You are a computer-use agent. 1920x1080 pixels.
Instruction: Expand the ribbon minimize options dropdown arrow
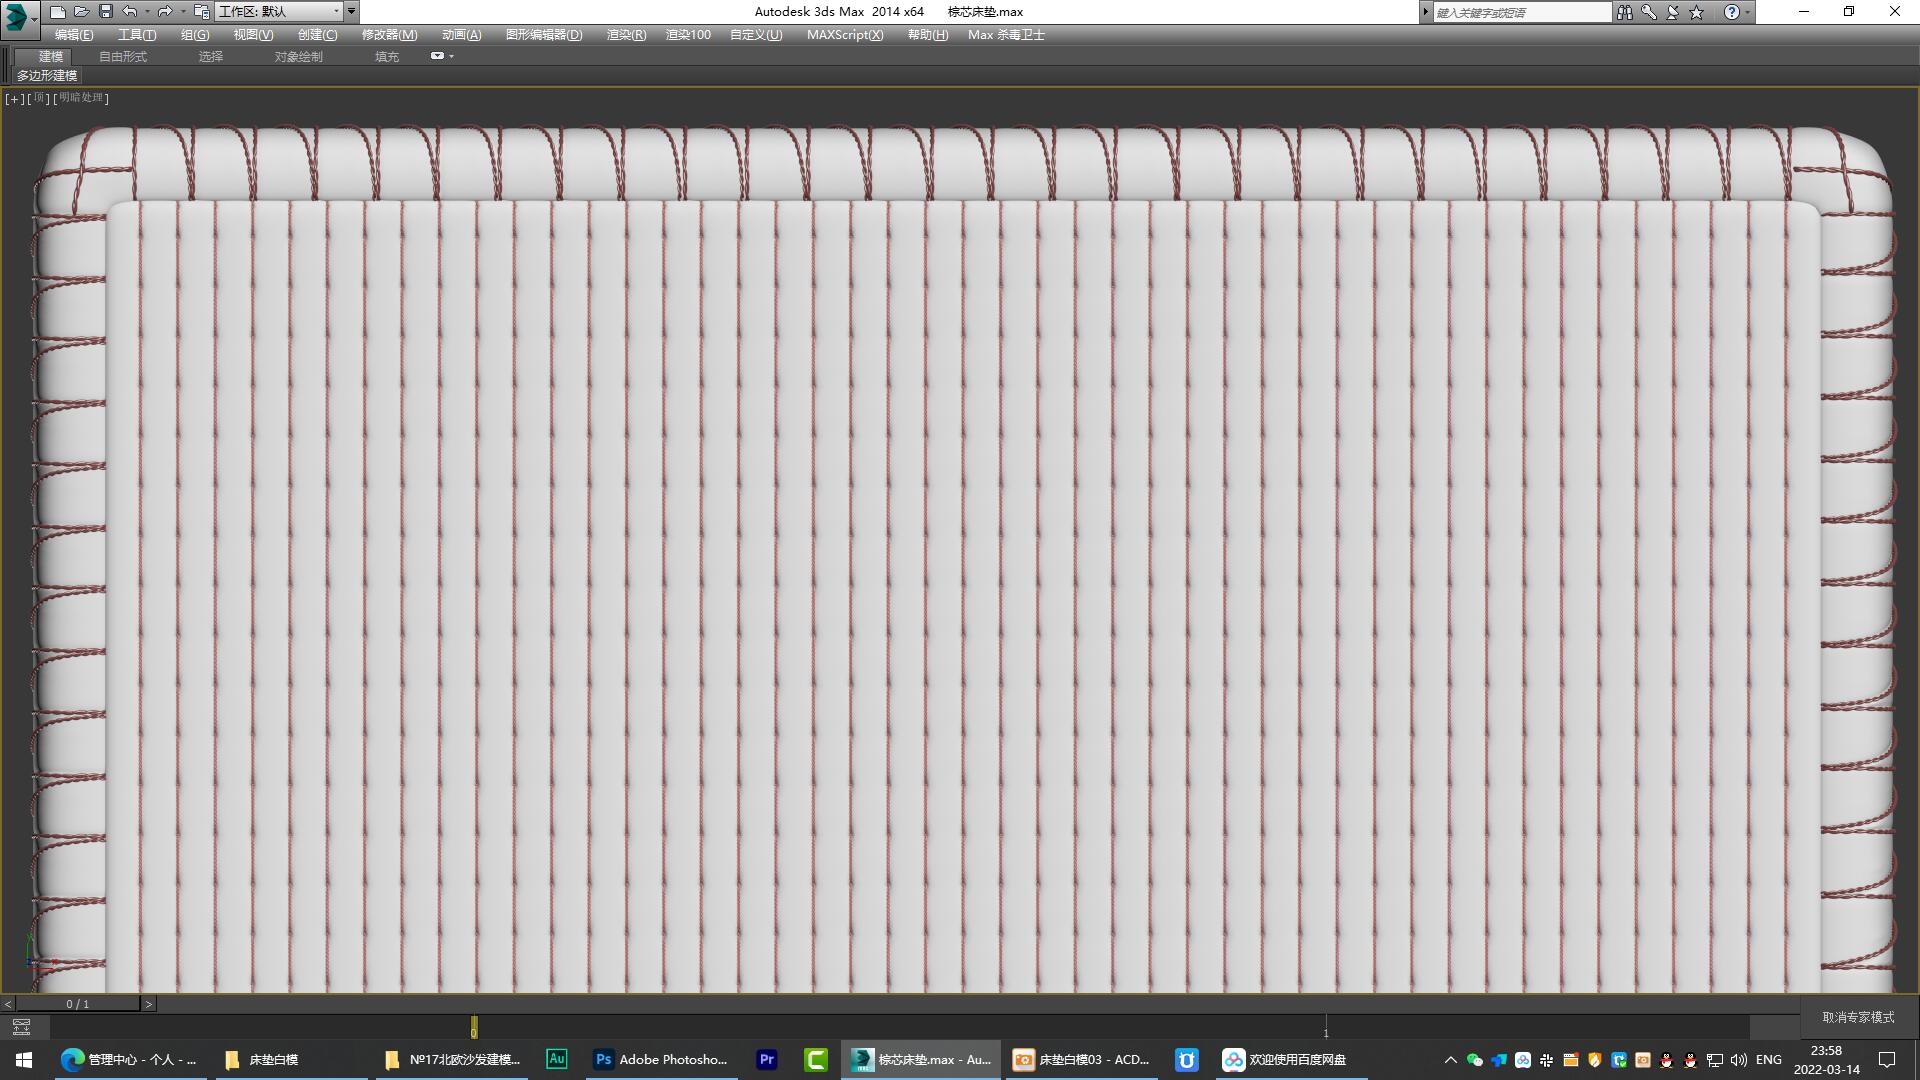click(x=452, y=56)
